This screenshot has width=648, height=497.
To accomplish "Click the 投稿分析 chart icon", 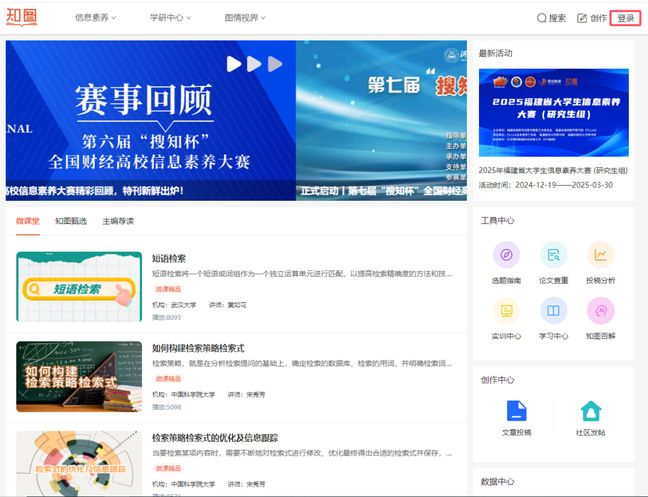I will click(x=600, y=255).
